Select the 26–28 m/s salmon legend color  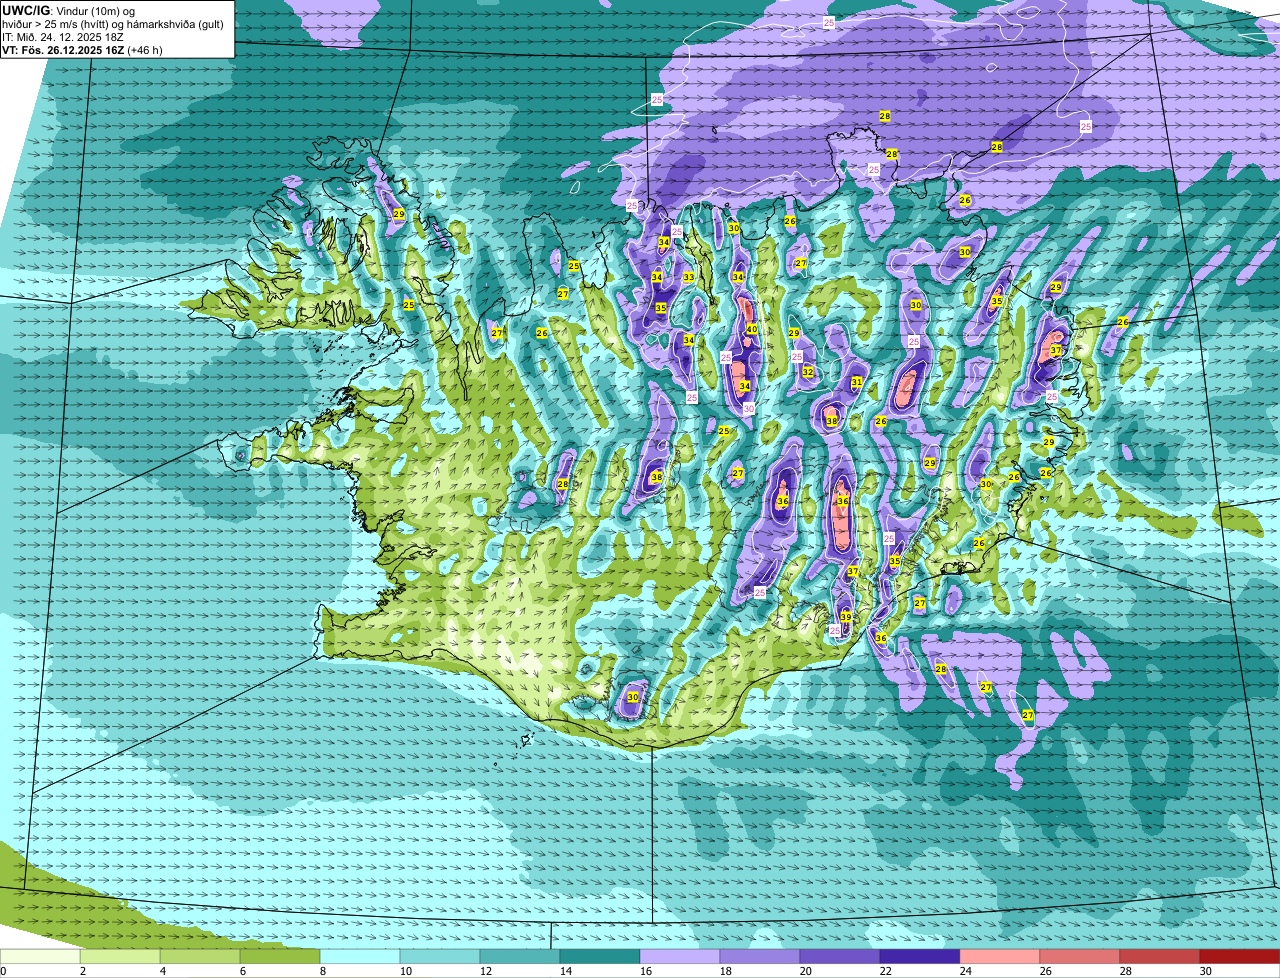click(1080, 956)
